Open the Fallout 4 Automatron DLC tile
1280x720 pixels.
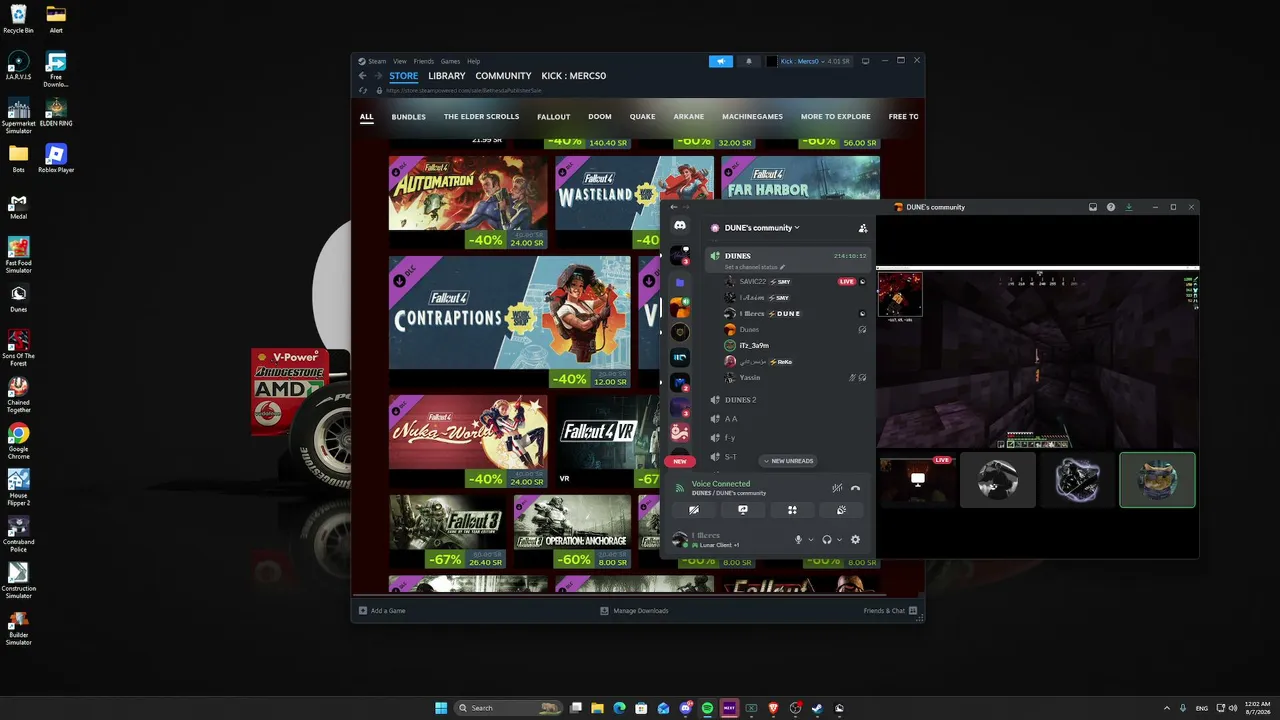pos(468,202)
